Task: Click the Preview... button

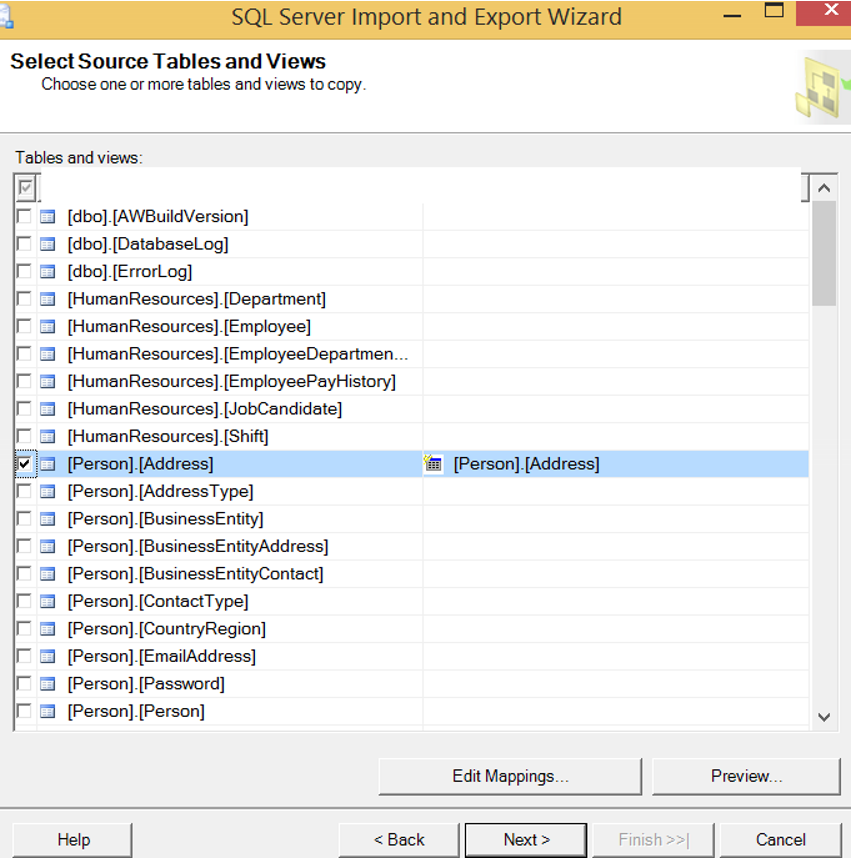Action: pyautogui.click(x=746, y=776)
